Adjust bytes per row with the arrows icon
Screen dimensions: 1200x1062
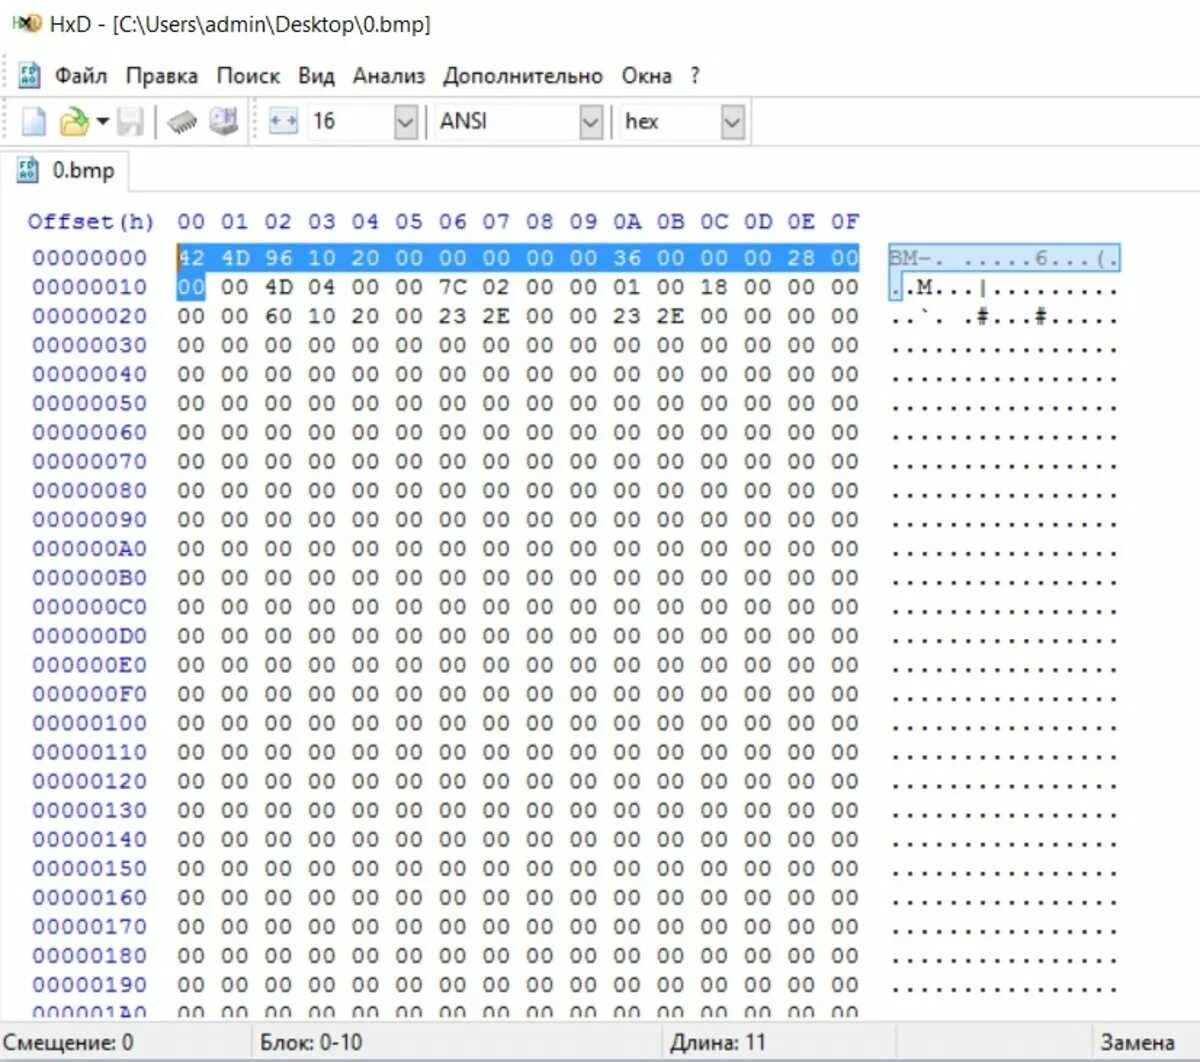(283, 120)
